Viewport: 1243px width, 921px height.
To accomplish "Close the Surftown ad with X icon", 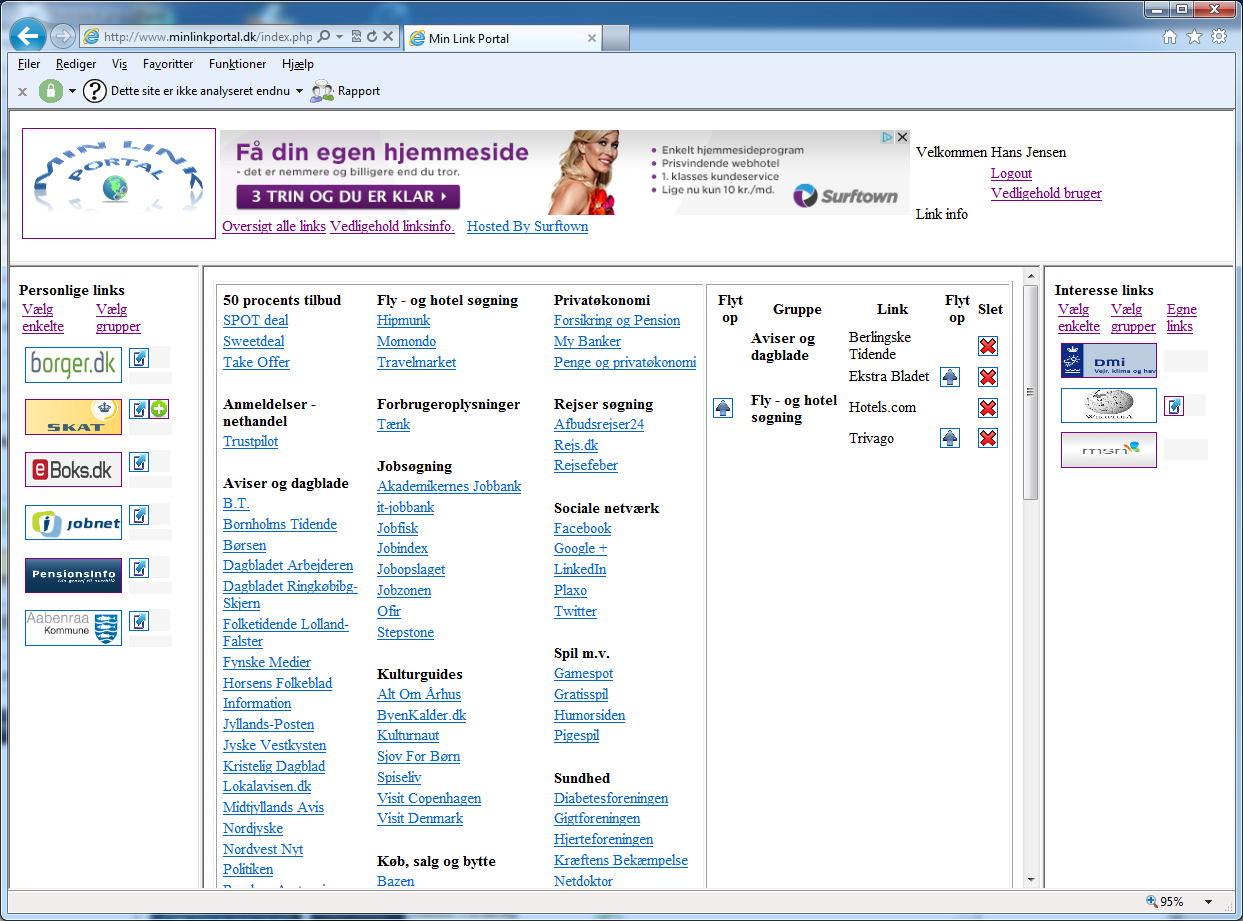I will [x=902, y=137].
